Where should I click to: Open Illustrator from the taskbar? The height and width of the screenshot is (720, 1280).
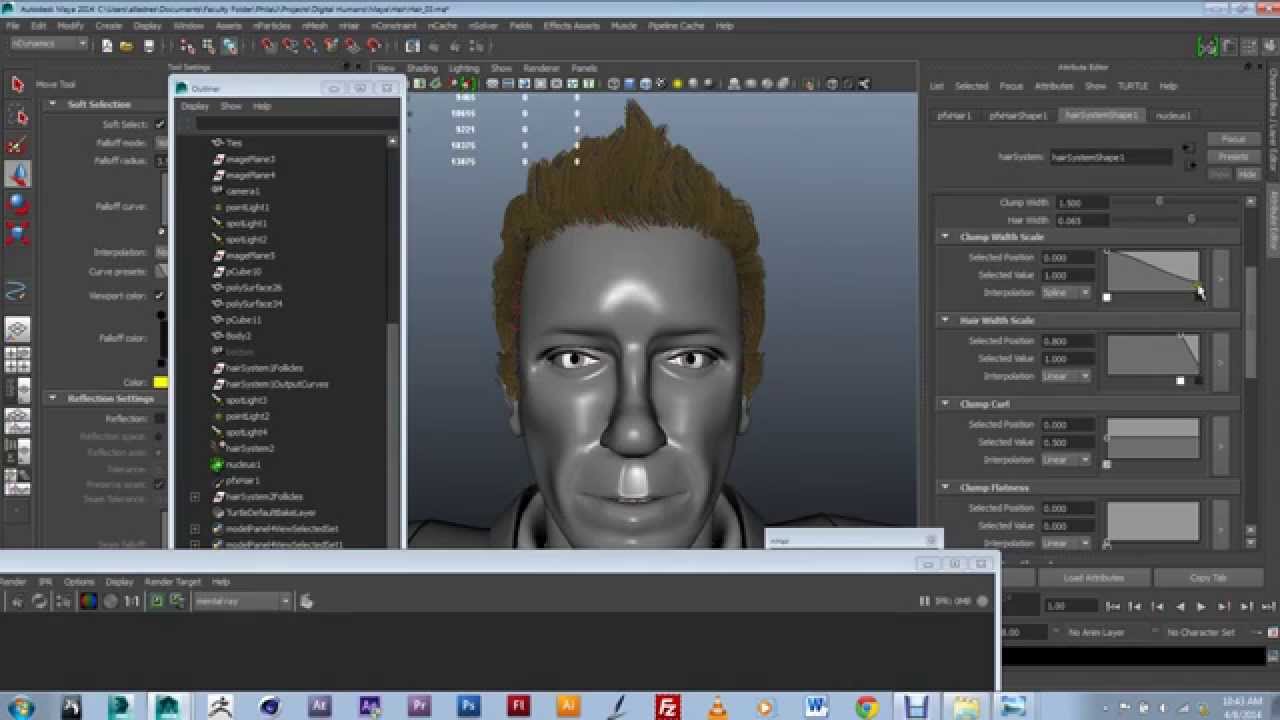[568, 706]
